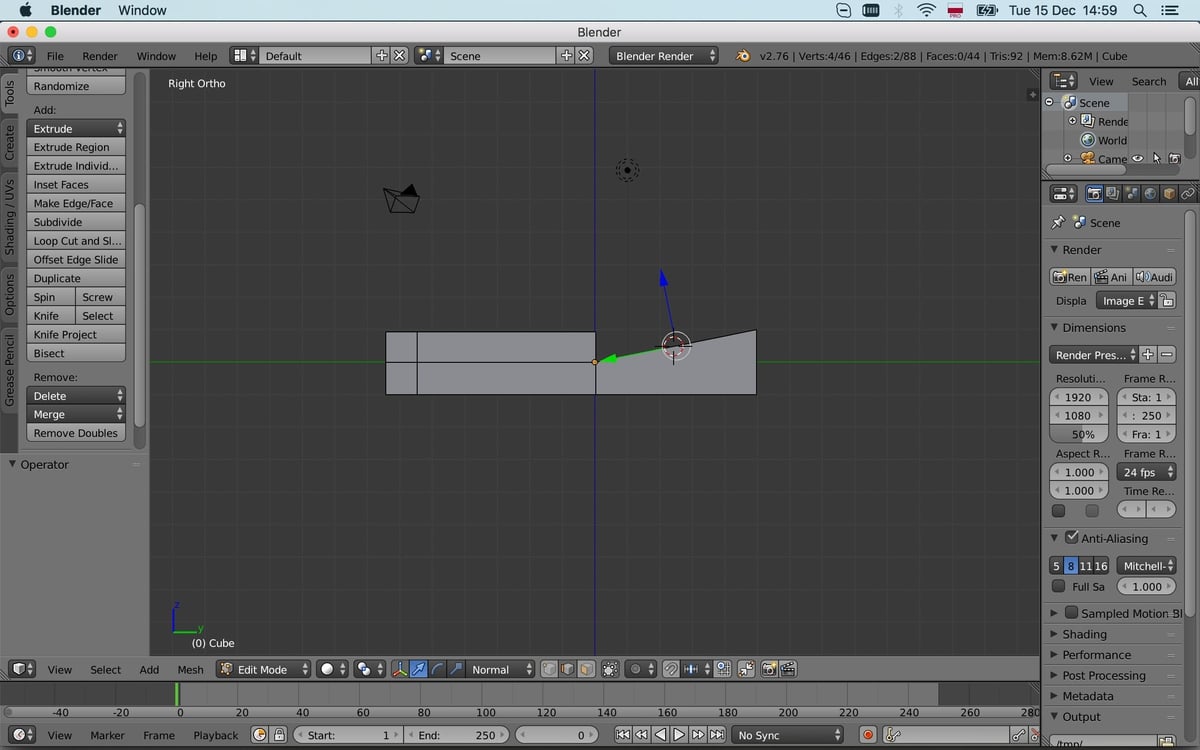1200x750 pixels.
Task: Click the Remove Doubles button
Action: (x=75, y=432)
